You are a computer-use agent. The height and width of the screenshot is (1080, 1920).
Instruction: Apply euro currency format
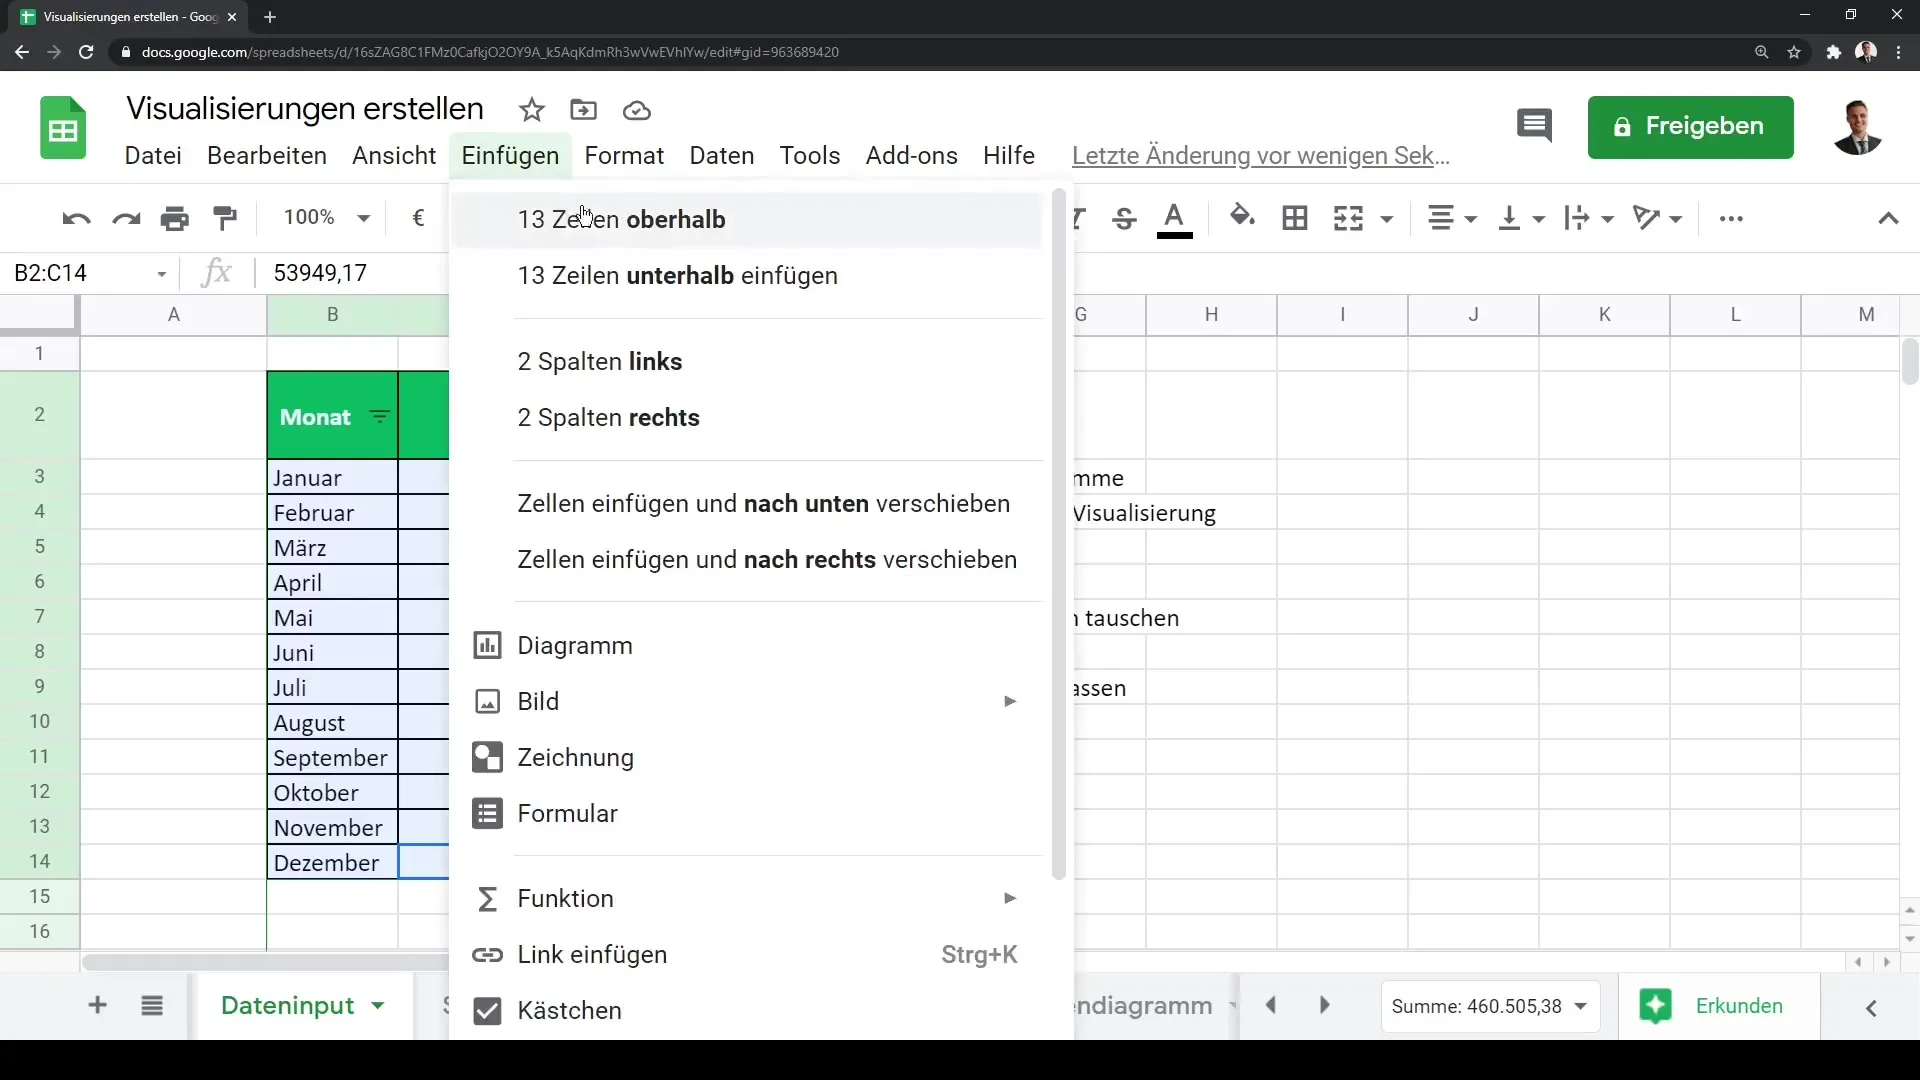coord(418,218)
